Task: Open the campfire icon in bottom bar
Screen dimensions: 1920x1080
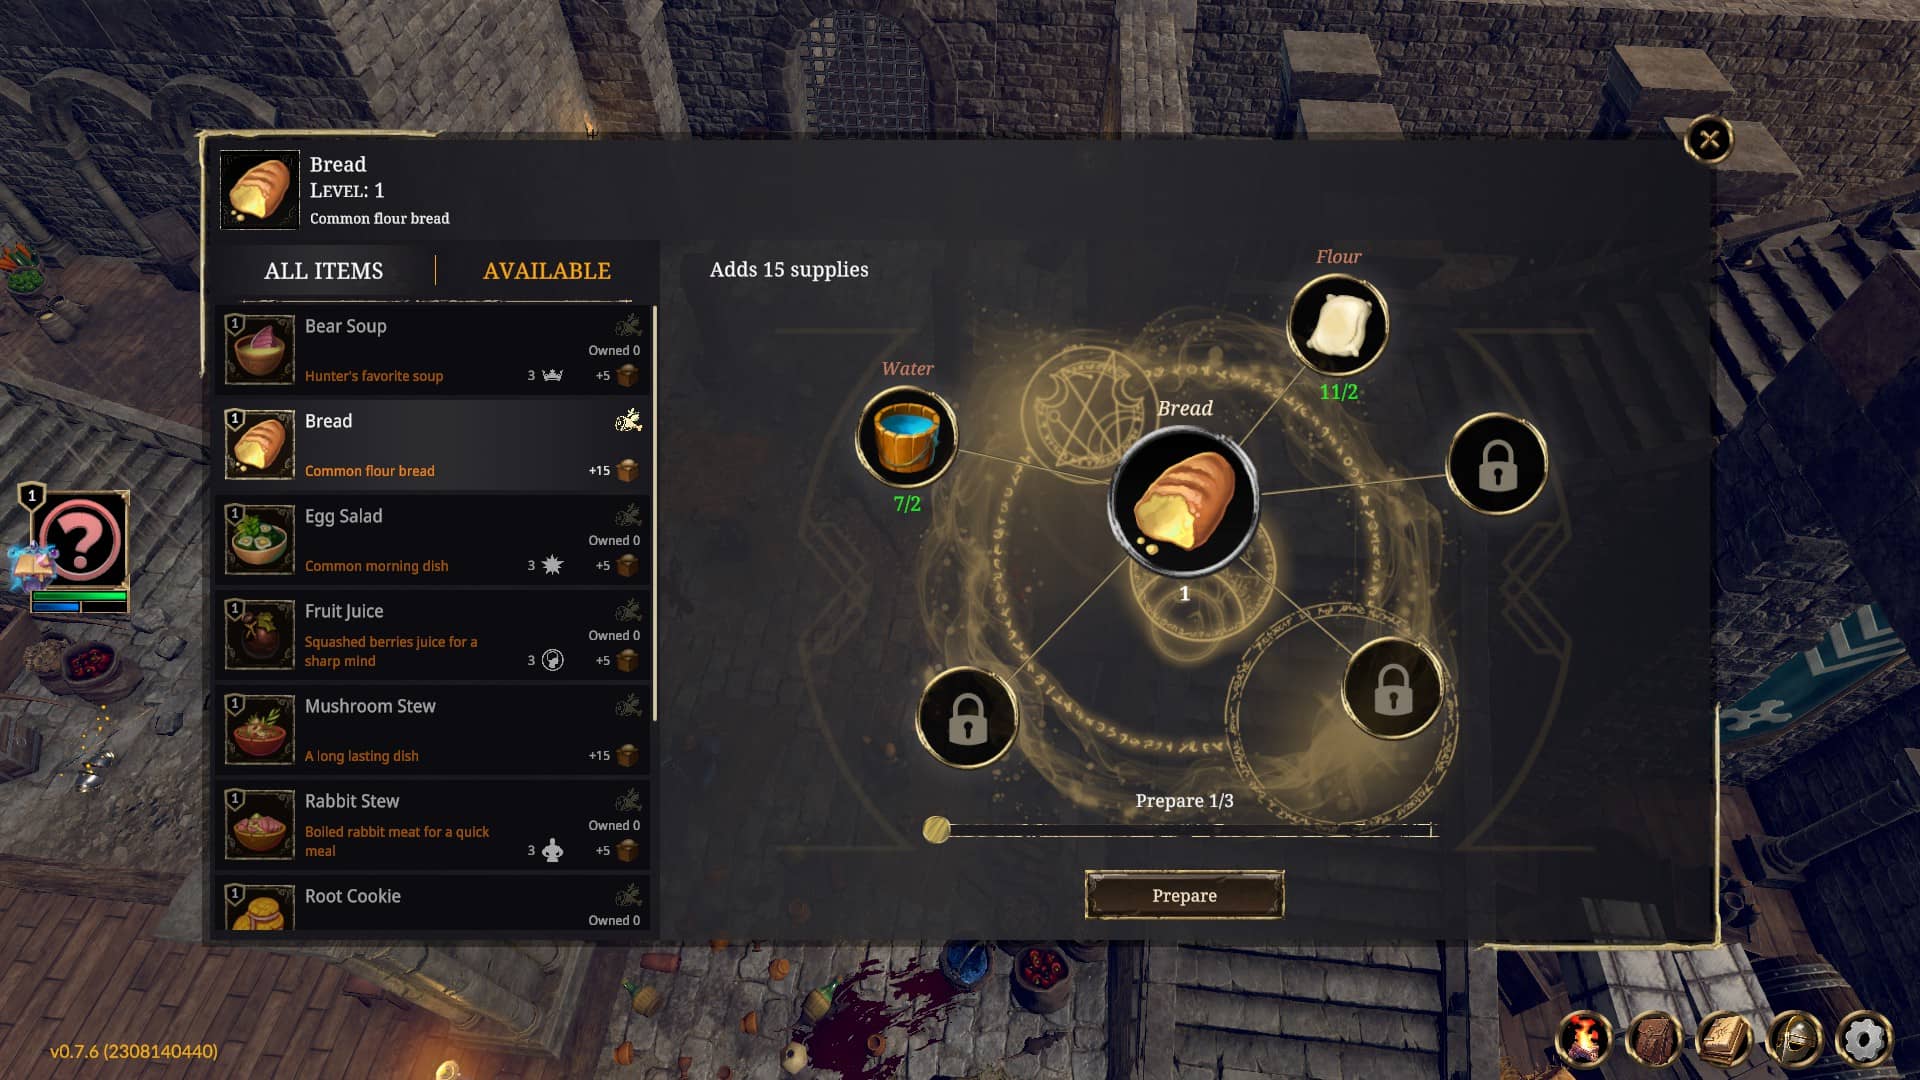Action: tap(1584, 1038)
